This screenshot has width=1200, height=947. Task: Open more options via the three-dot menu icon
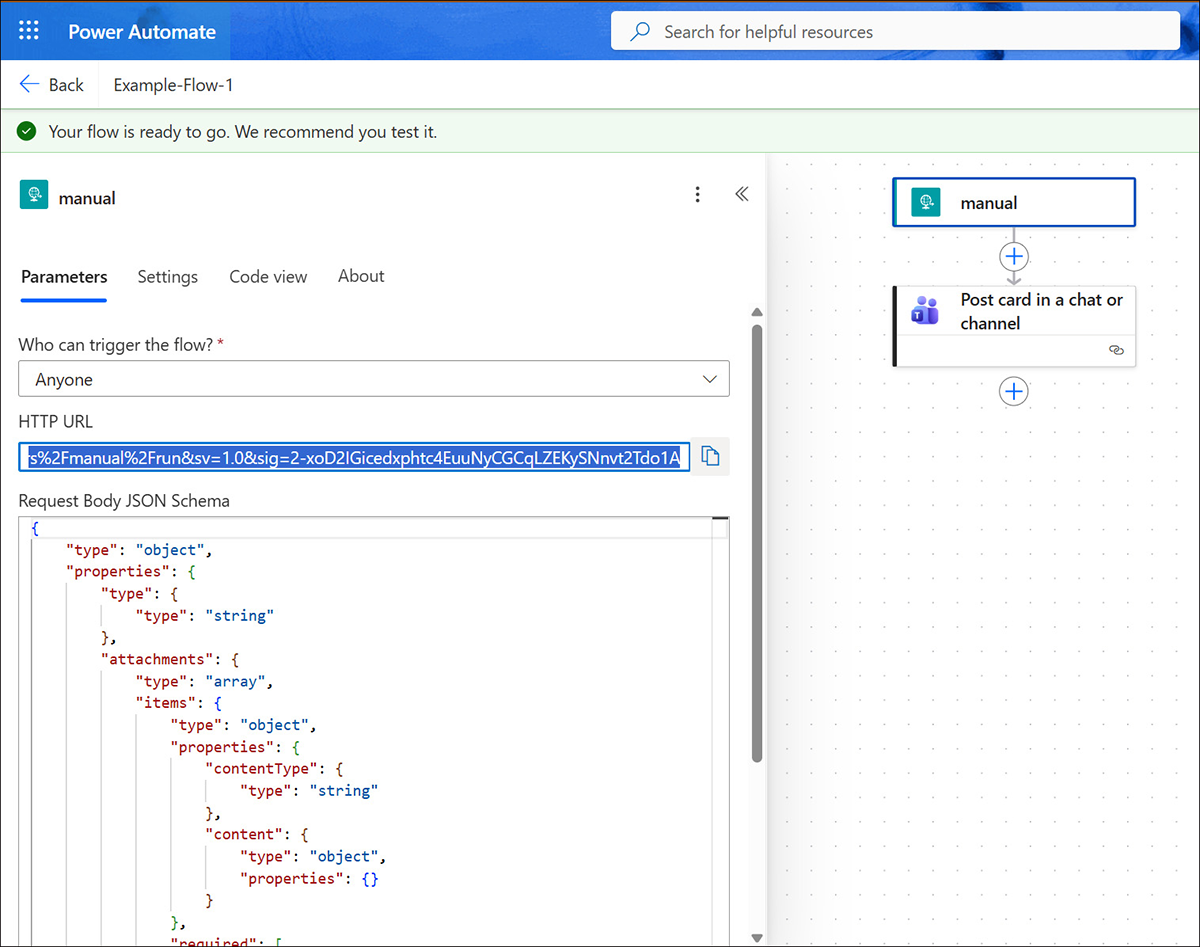pyautogui.click(x=697, y=194)
